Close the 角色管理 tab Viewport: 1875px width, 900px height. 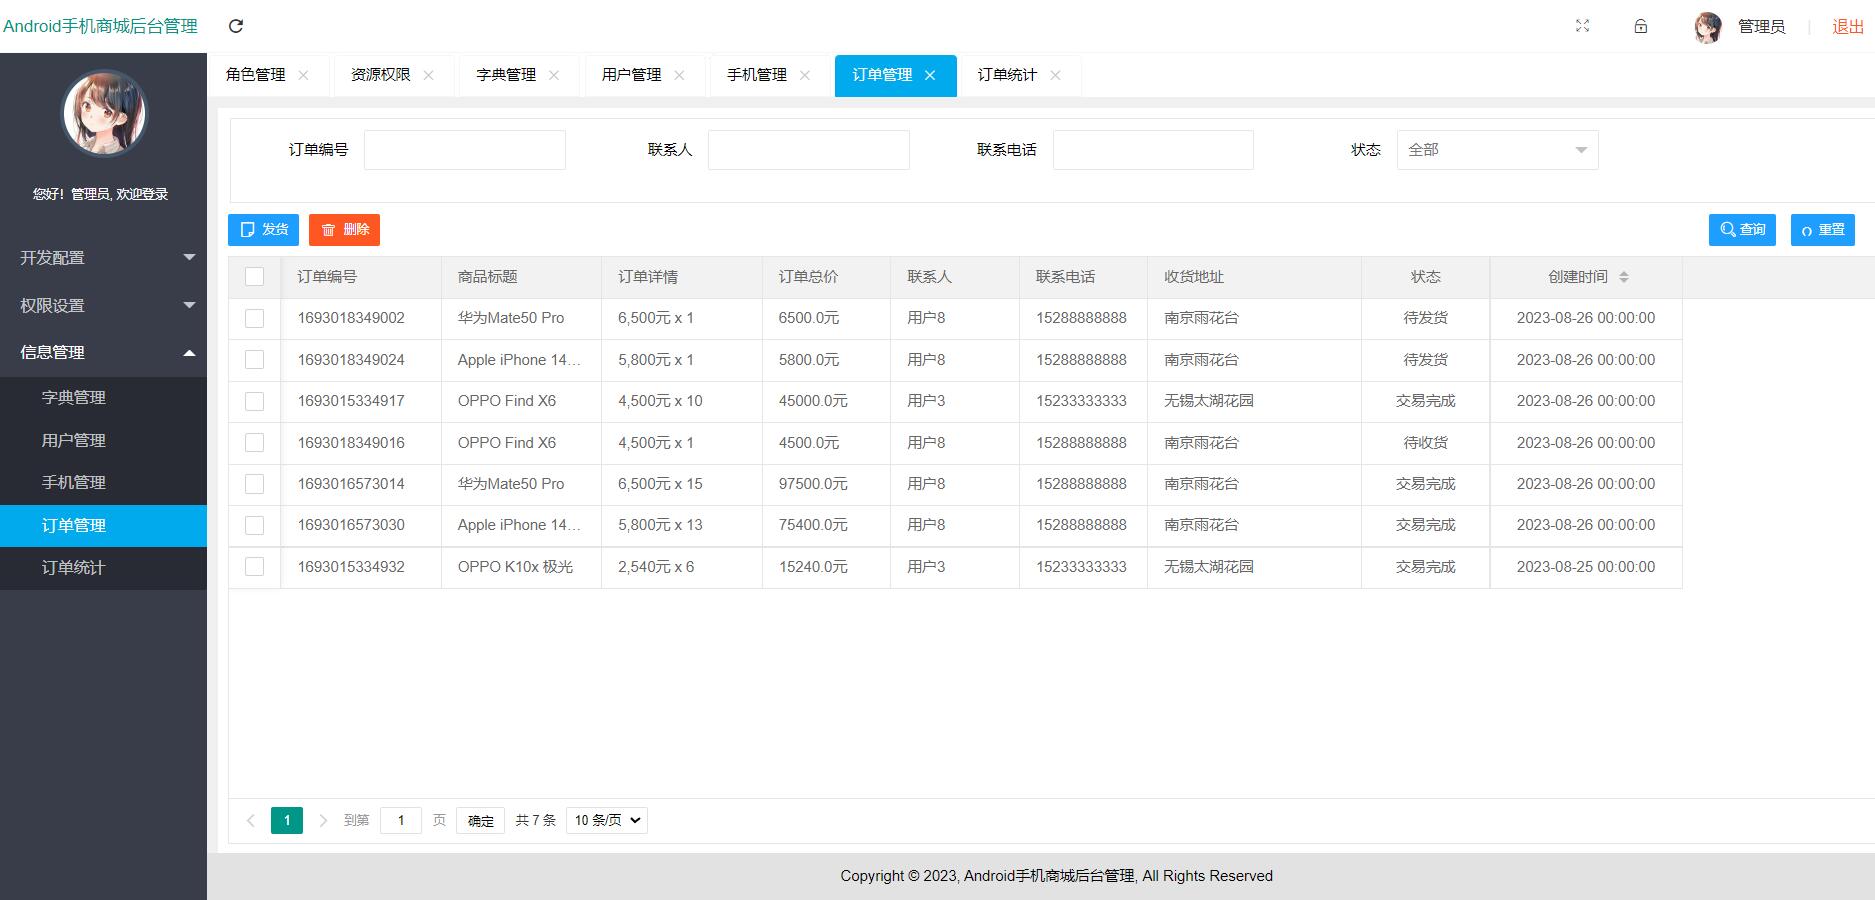click(x=303, y=75)
